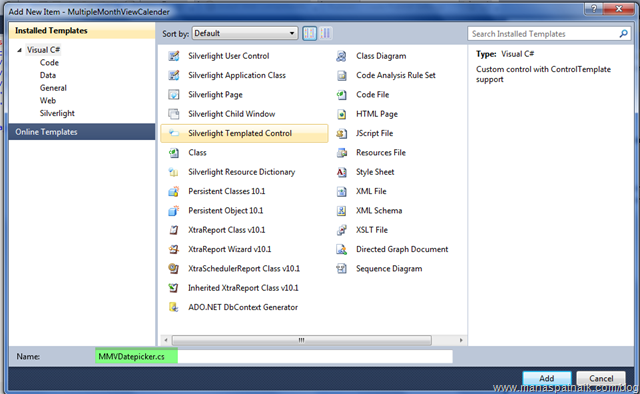Click the Style Sheet icon
The height and width of the screenshot is (394, 640).
tap(342, 172)
